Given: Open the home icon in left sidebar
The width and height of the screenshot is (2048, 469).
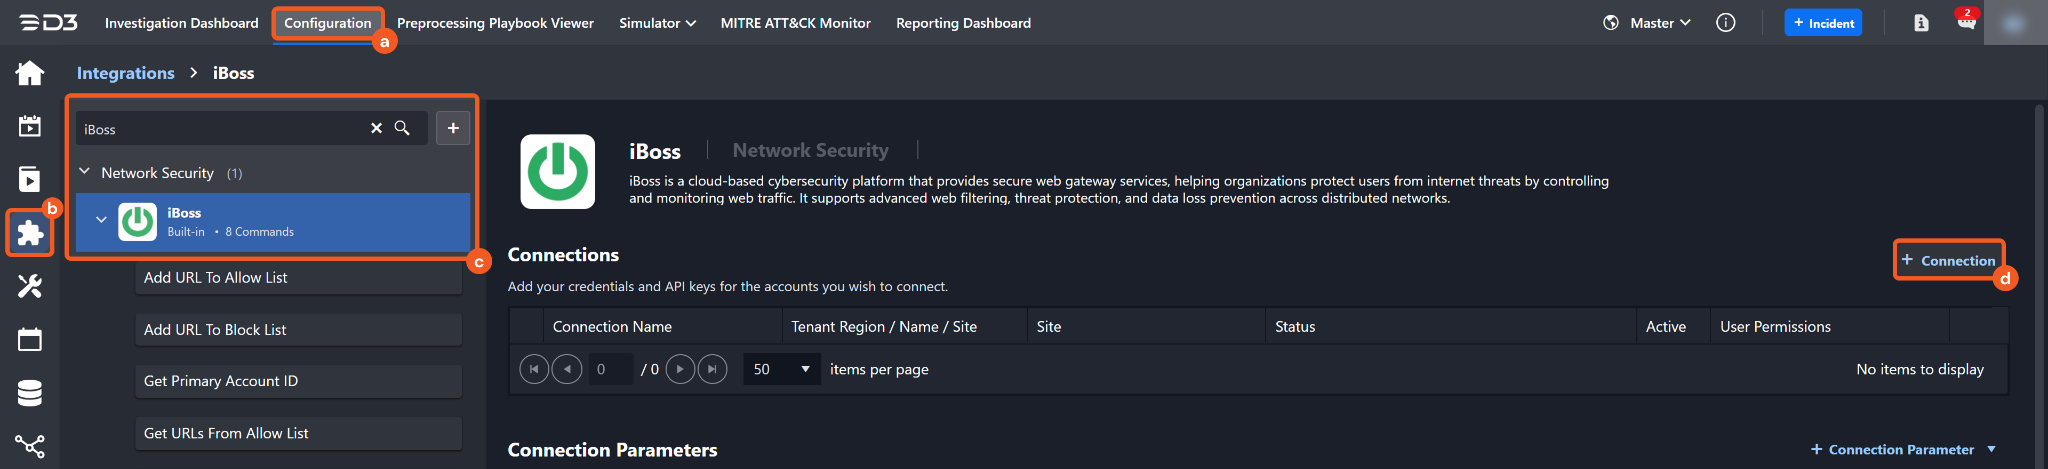Looking at the screenshot, I should [30, 73].
